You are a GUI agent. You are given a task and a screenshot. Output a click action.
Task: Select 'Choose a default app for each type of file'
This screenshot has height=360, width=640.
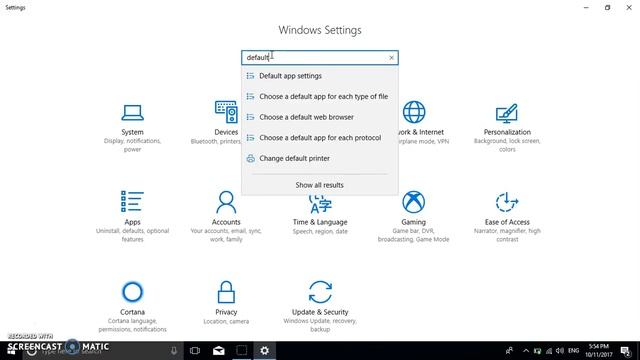[x=320, y=96]
